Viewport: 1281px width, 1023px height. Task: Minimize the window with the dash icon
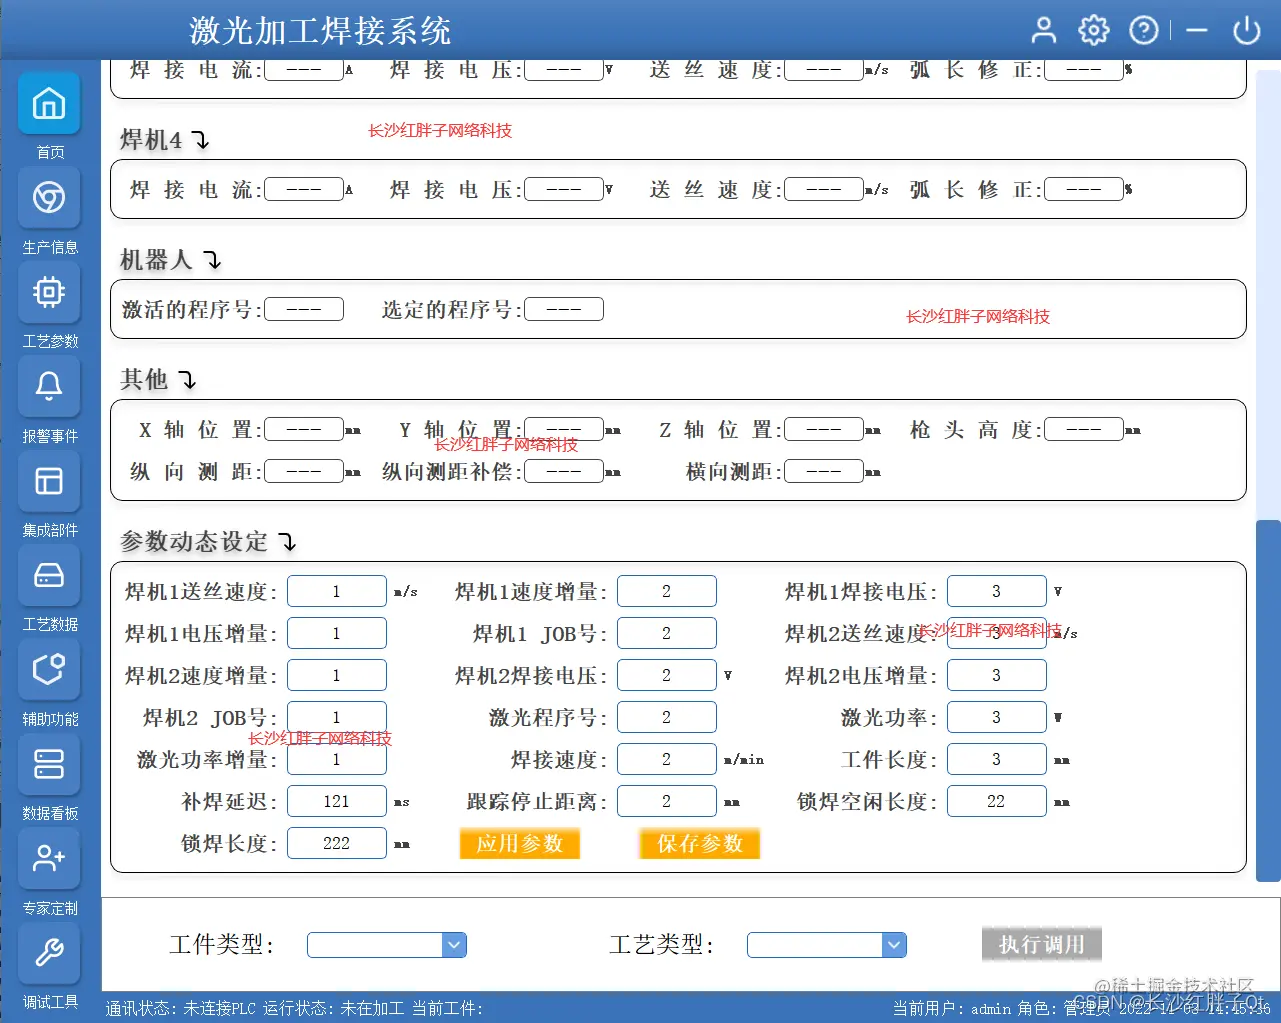(1197, 31)
